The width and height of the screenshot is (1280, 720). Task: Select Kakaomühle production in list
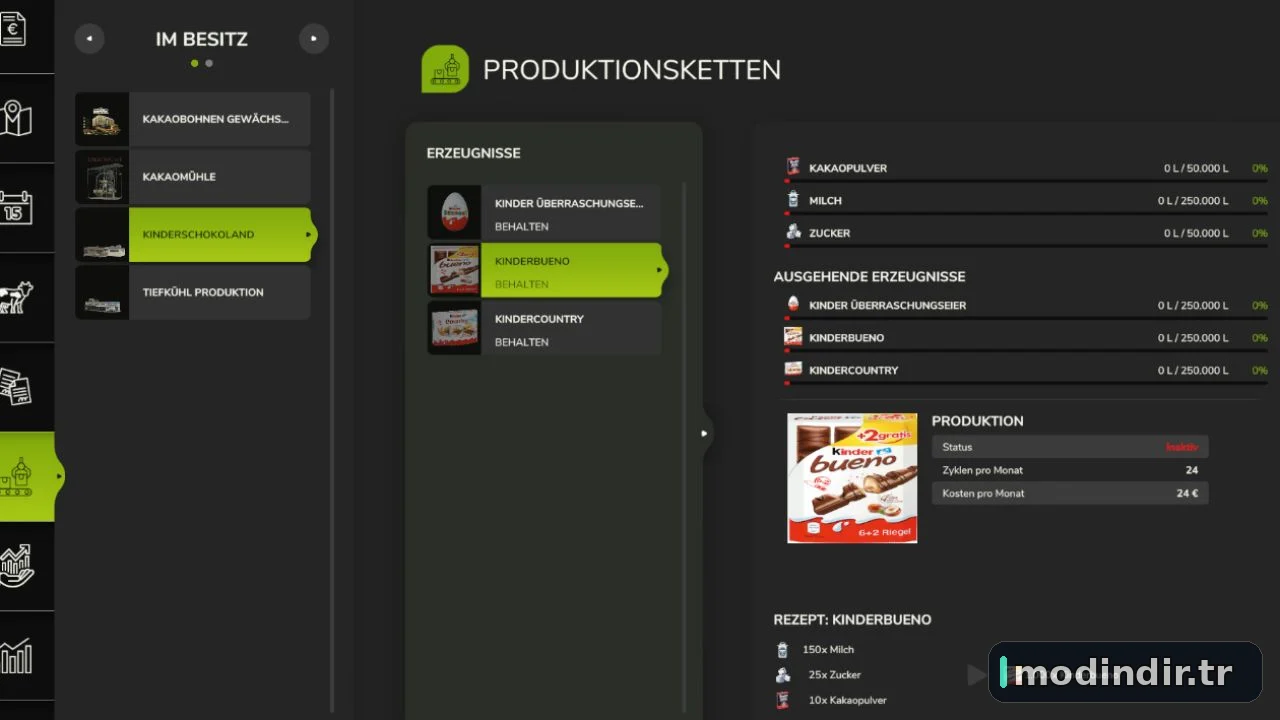tap(192, 177)
